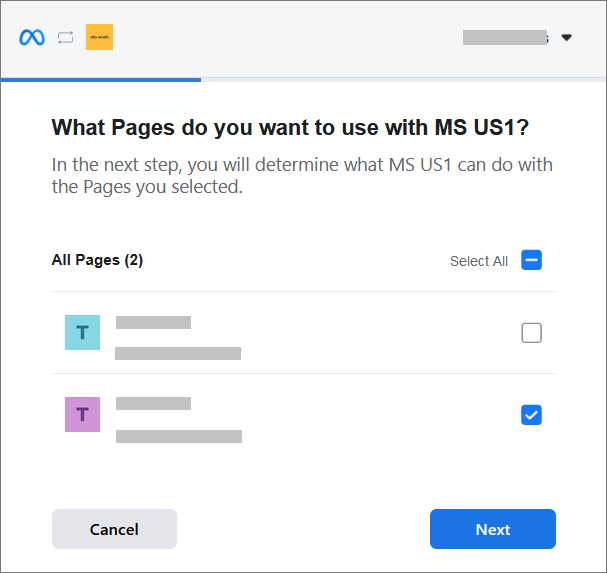Click the purple T page avatar

[x=82, y=414]
